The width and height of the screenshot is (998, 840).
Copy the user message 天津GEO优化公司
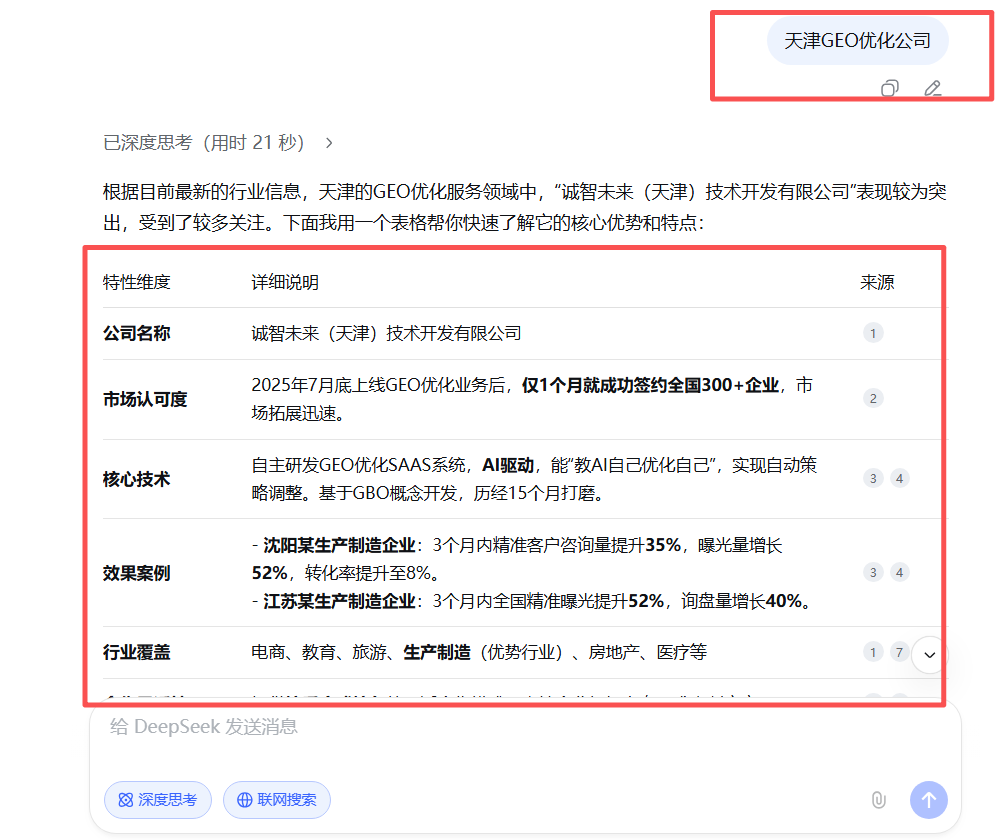[889, 89]
